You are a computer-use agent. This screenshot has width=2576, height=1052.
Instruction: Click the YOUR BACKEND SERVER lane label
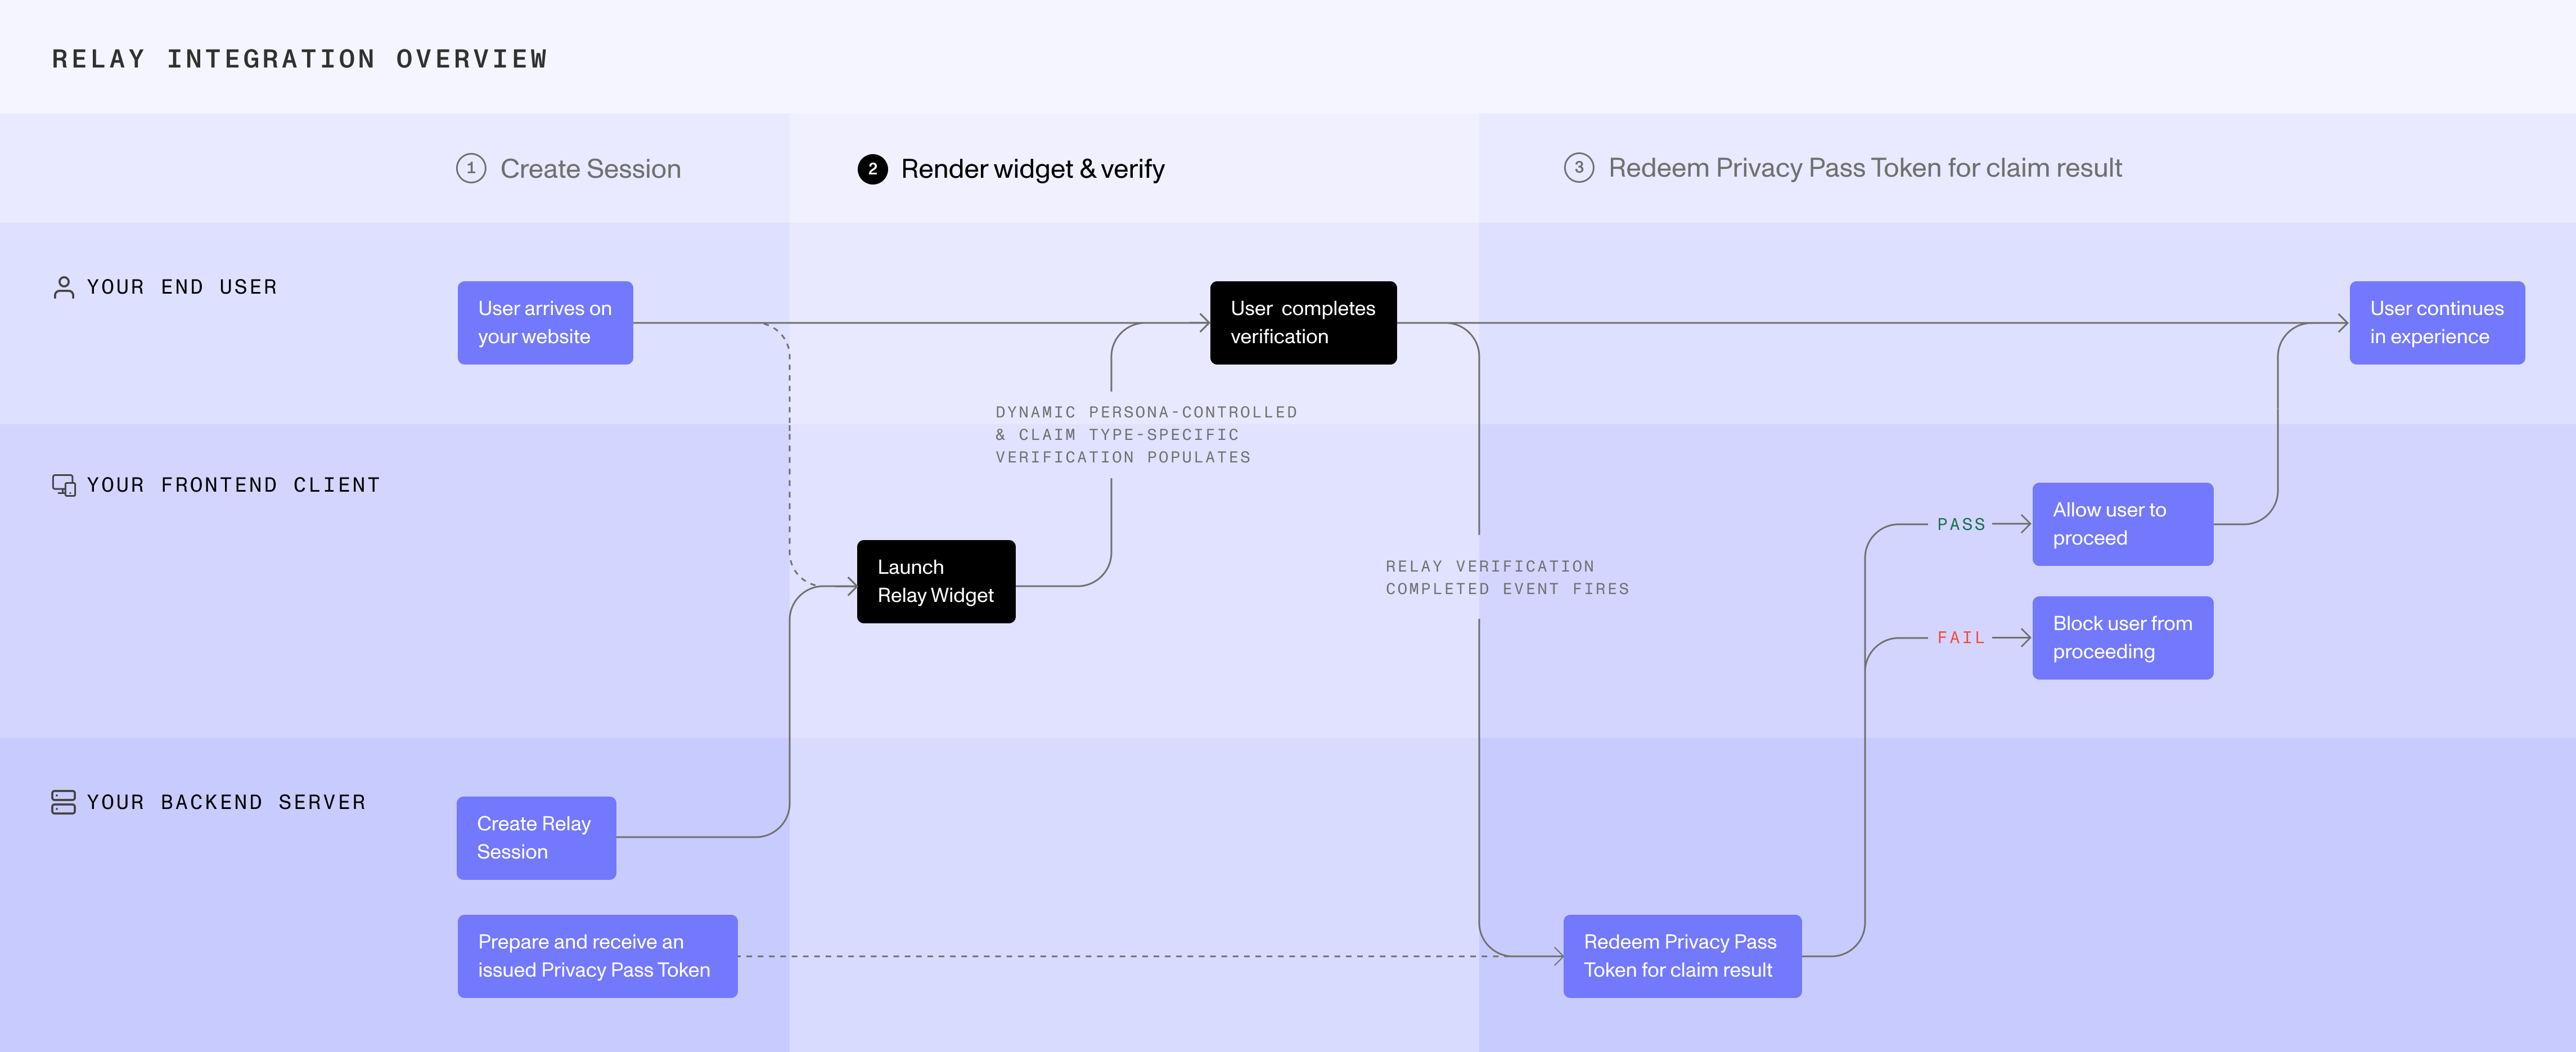[x=227, y=802]
